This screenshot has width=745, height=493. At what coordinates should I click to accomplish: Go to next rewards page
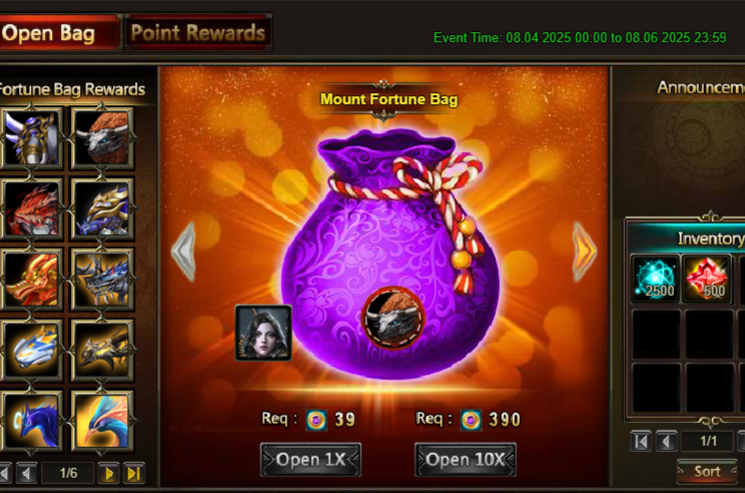pos(108,473)
